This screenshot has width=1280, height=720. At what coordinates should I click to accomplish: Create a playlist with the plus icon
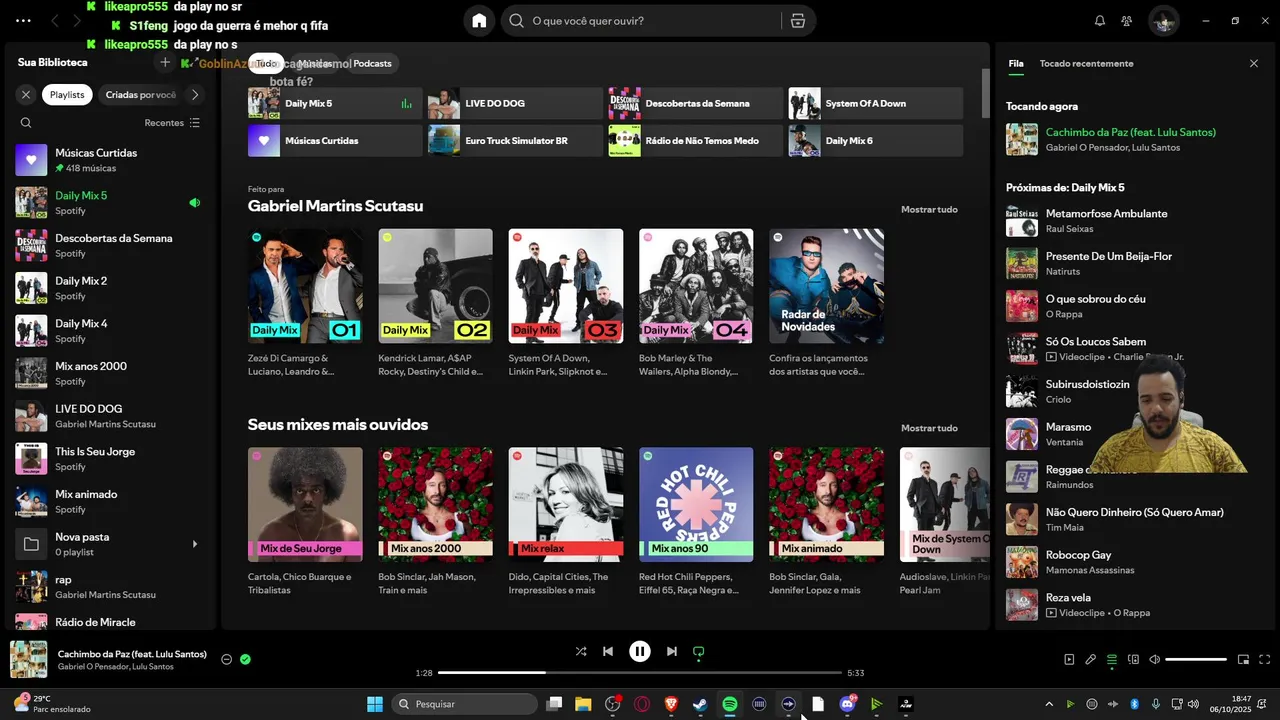click(x=165, y=62)
